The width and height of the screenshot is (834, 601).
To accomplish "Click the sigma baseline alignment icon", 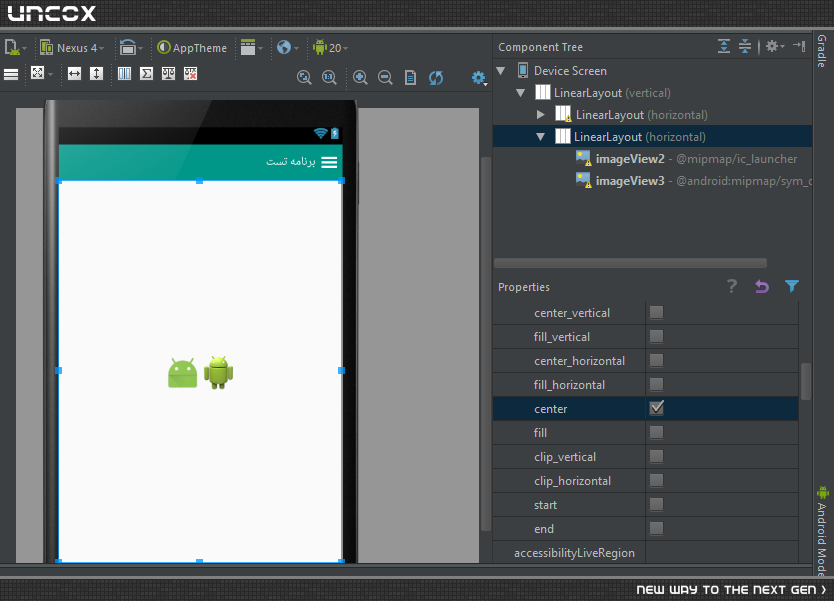I will click(146, 73).
